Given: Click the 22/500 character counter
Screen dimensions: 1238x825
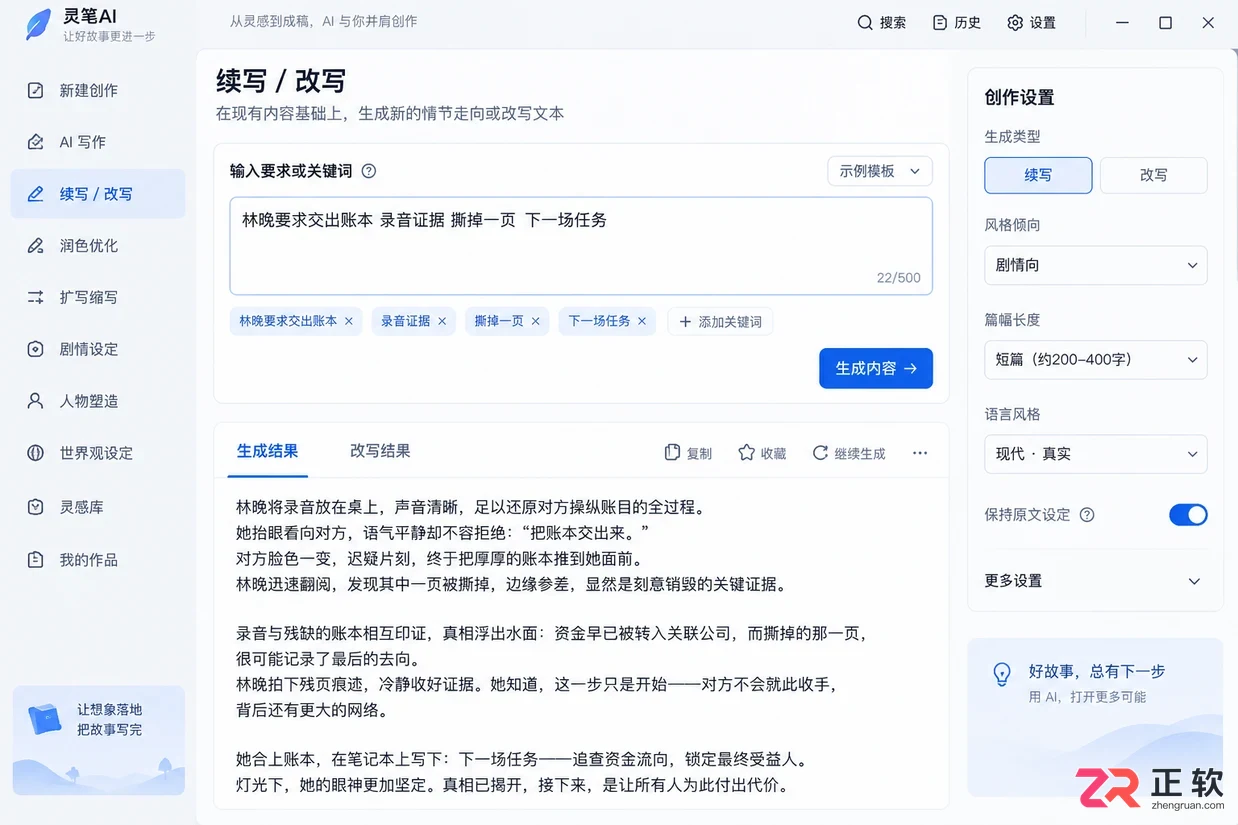Looking at the screenshot, I should (898, 278).
